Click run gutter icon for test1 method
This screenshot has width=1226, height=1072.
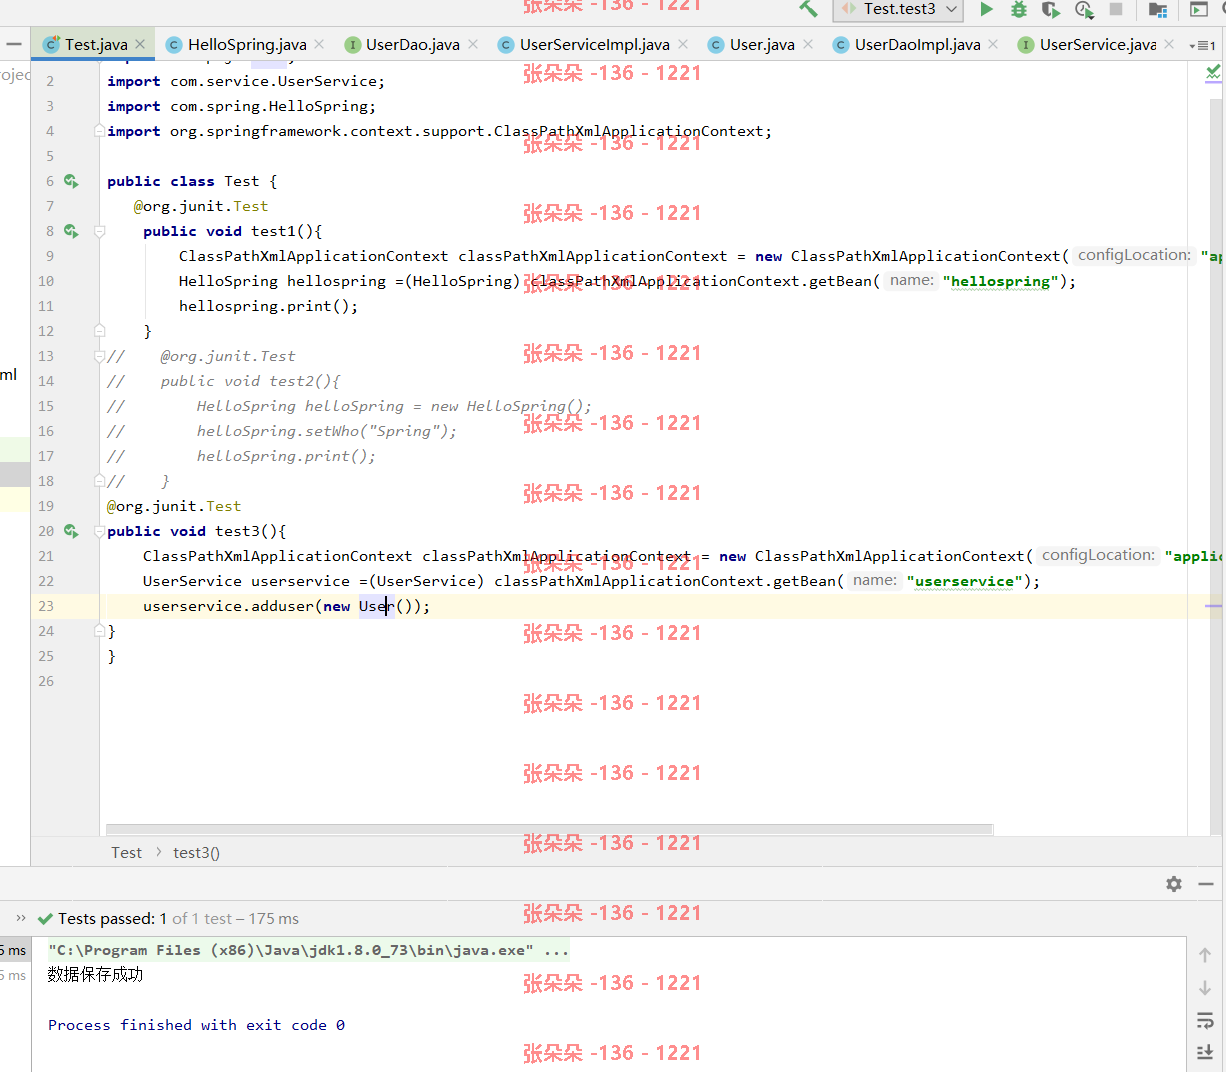[71, 231]
